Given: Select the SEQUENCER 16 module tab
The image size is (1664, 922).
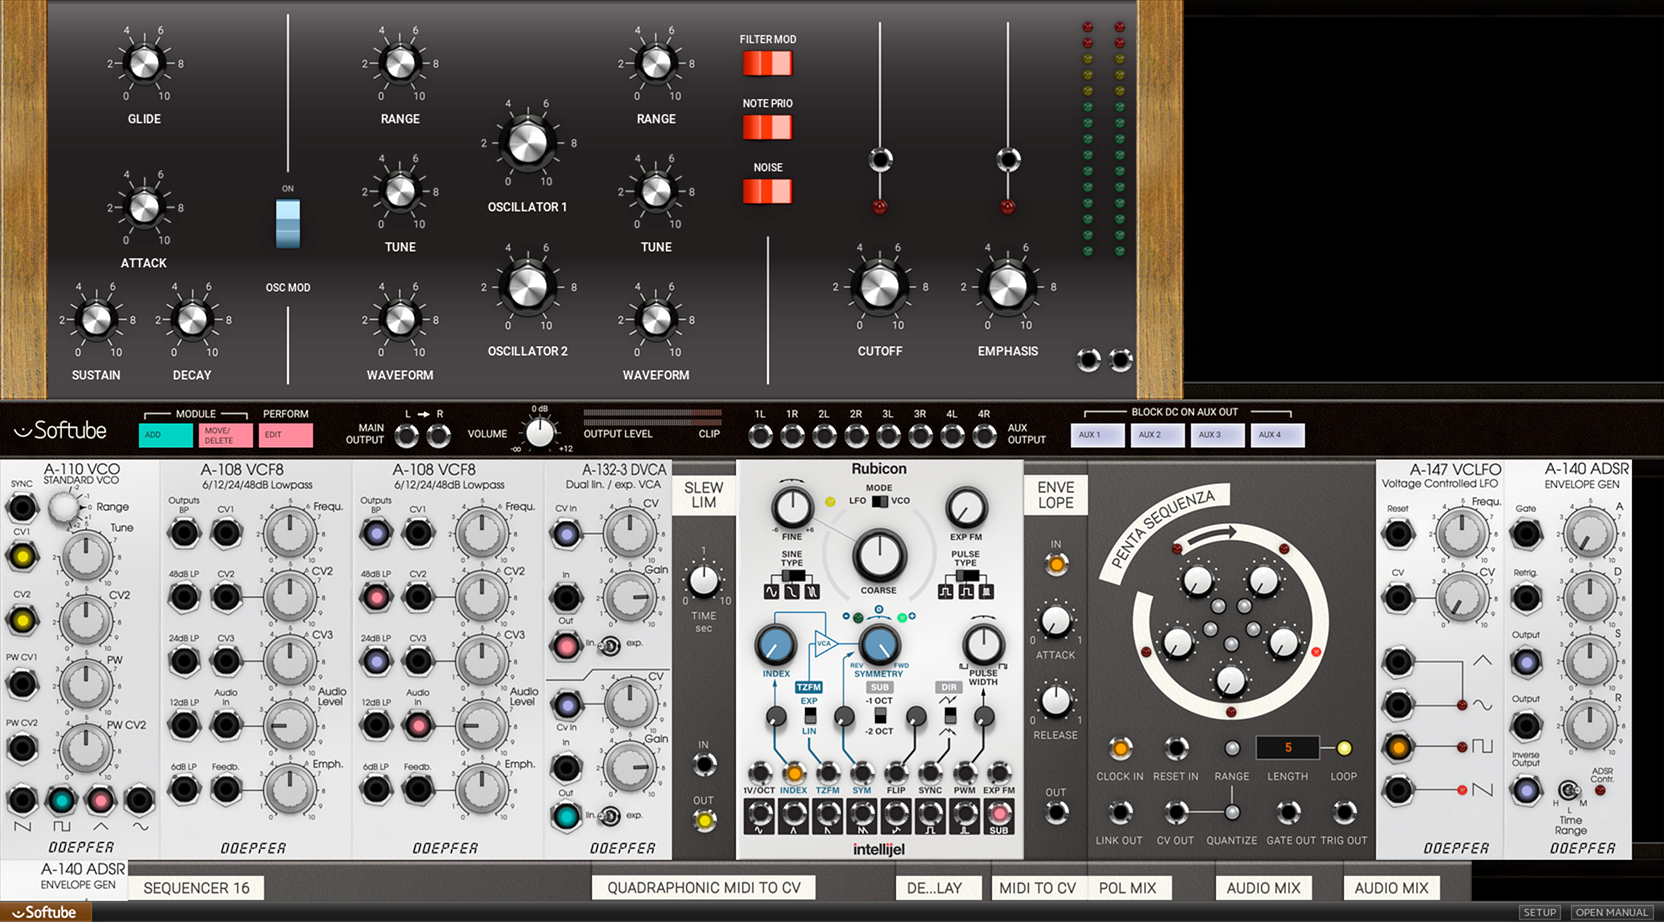Looking at the screenshot, I should tap(196, 888).
